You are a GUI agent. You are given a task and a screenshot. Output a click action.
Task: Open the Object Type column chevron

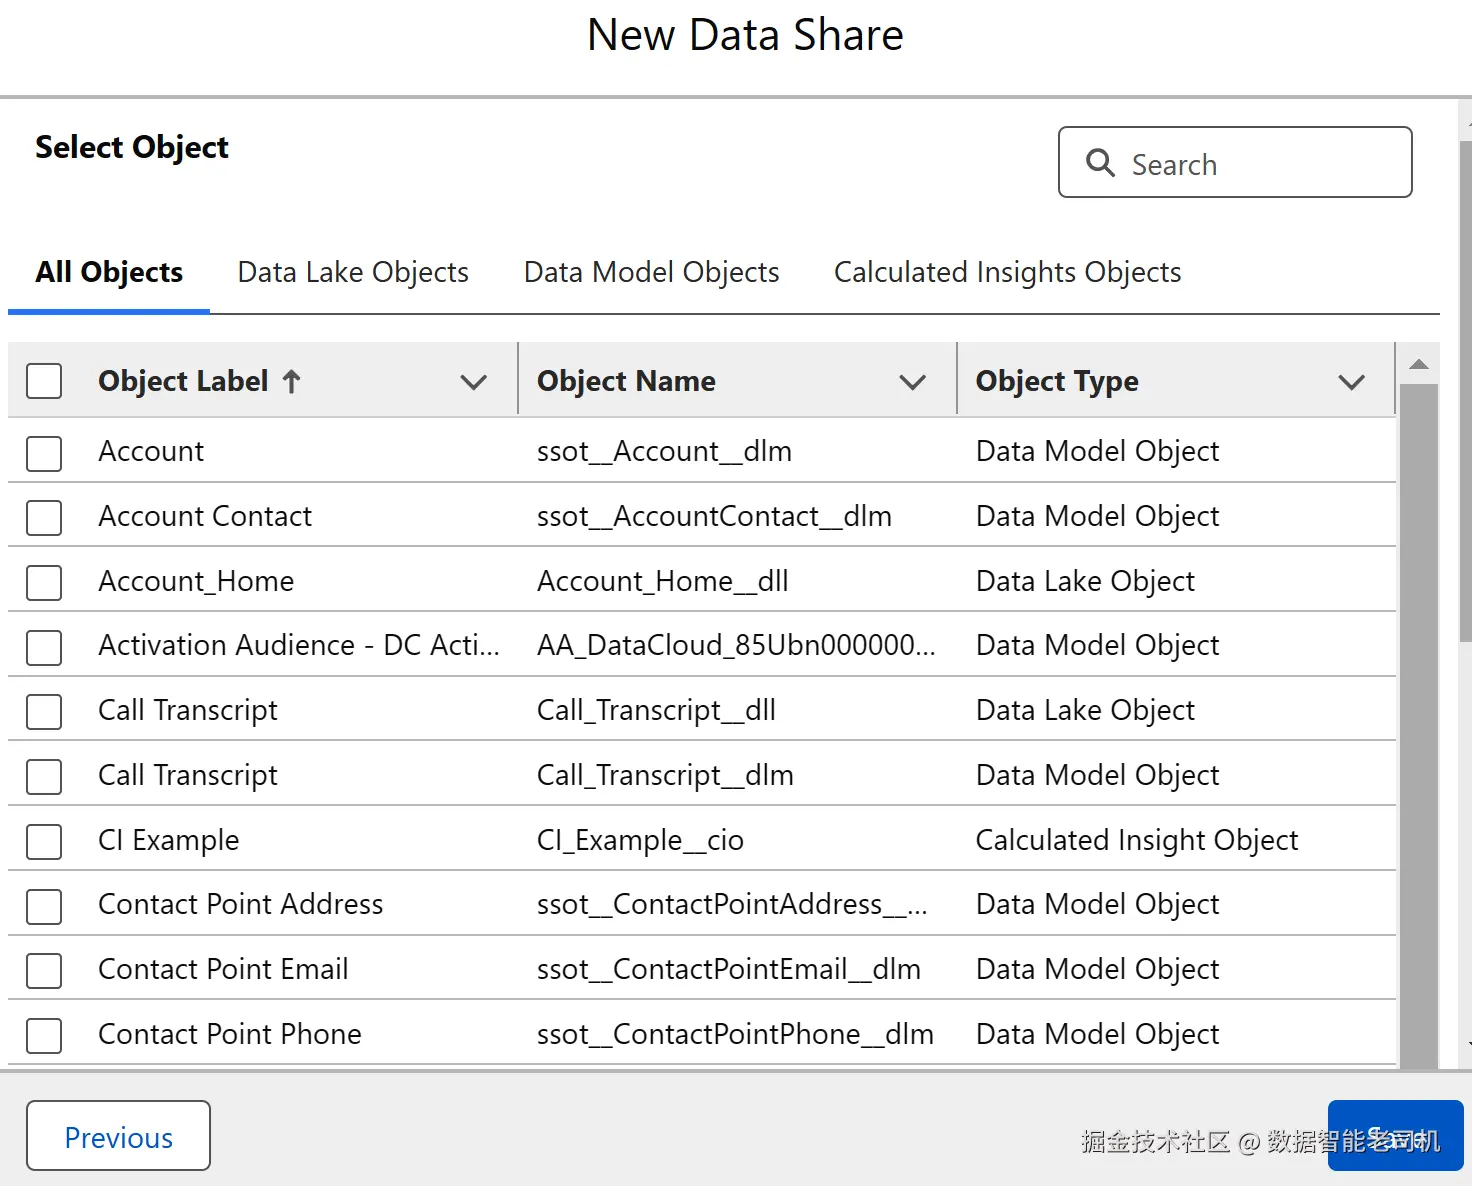[x=1351, y=381]
